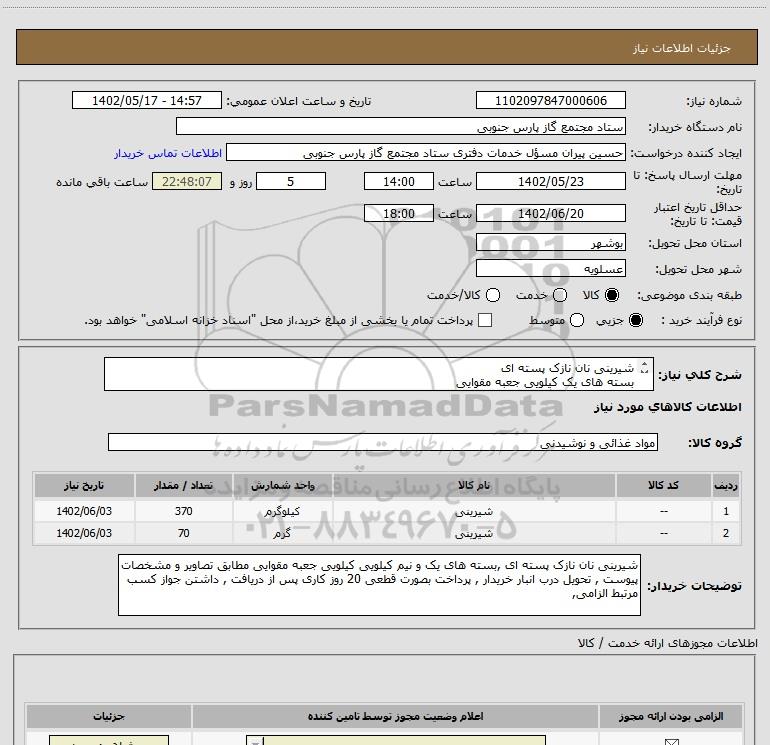Image resolution: width=770 pixels, height=745 pixels.
Task: Select the کالا/خدمت radio button
Action: 493,295
